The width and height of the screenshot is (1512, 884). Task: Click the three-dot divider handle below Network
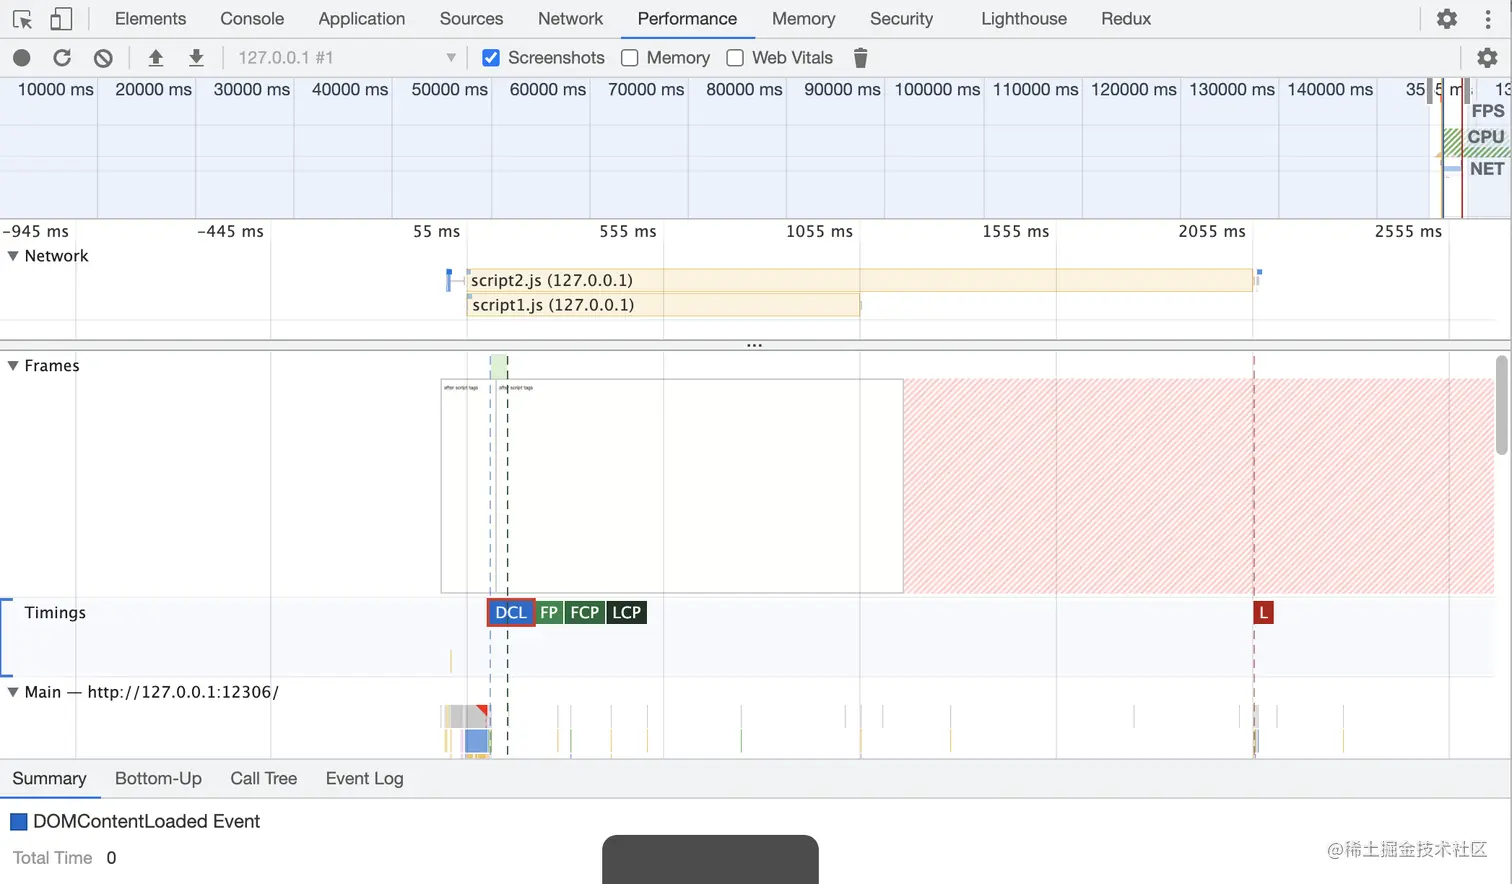point(755,345)
